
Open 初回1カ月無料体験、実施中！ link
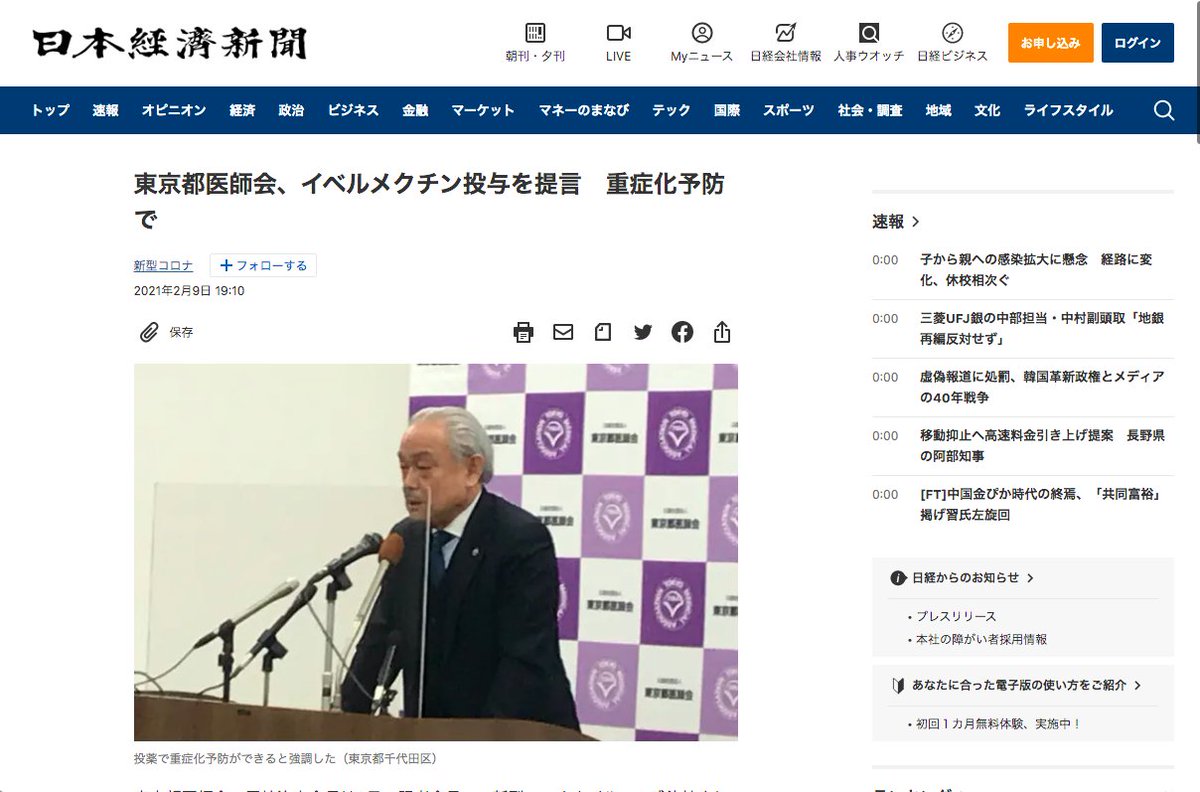(998, 724)
